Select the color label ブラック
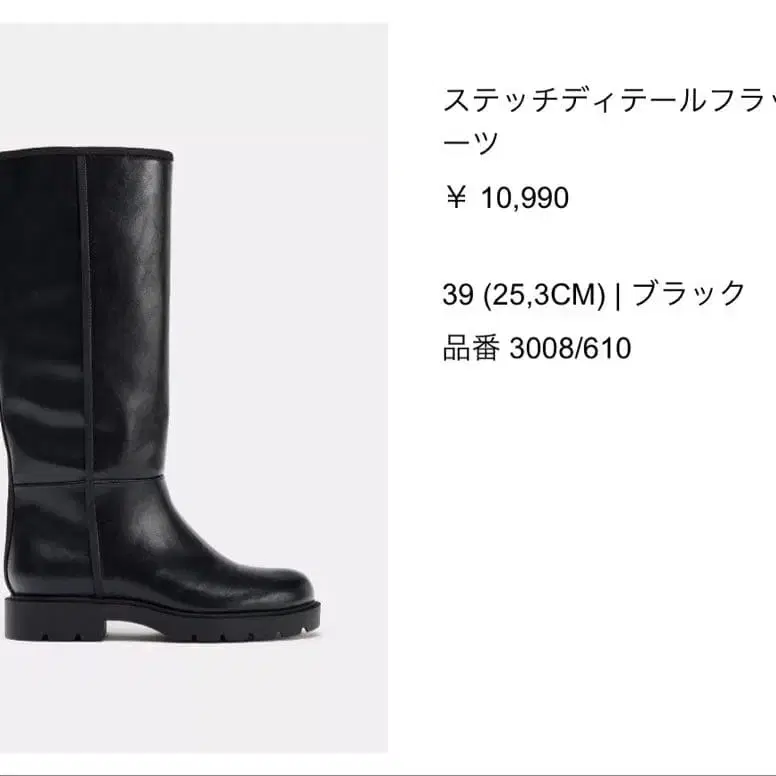This screenshot has height=776, width=776. 689,293
